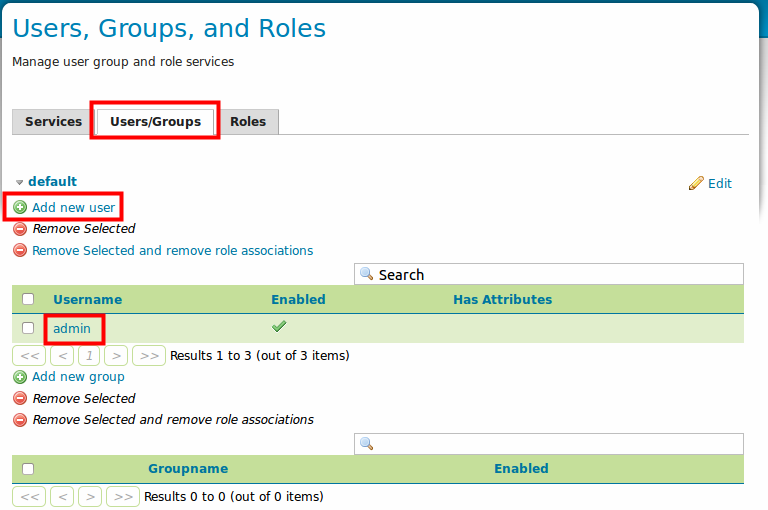Go to last users page with >> button
The width and height of the screenshot is (768, 510).
click(x=149, y=356)
